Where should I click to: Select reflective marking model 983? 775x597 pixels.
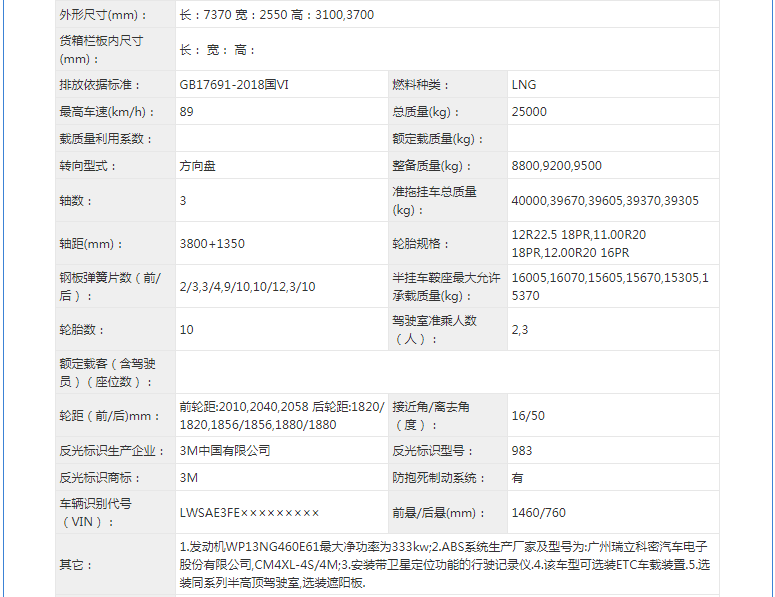(x=522, y=451)
